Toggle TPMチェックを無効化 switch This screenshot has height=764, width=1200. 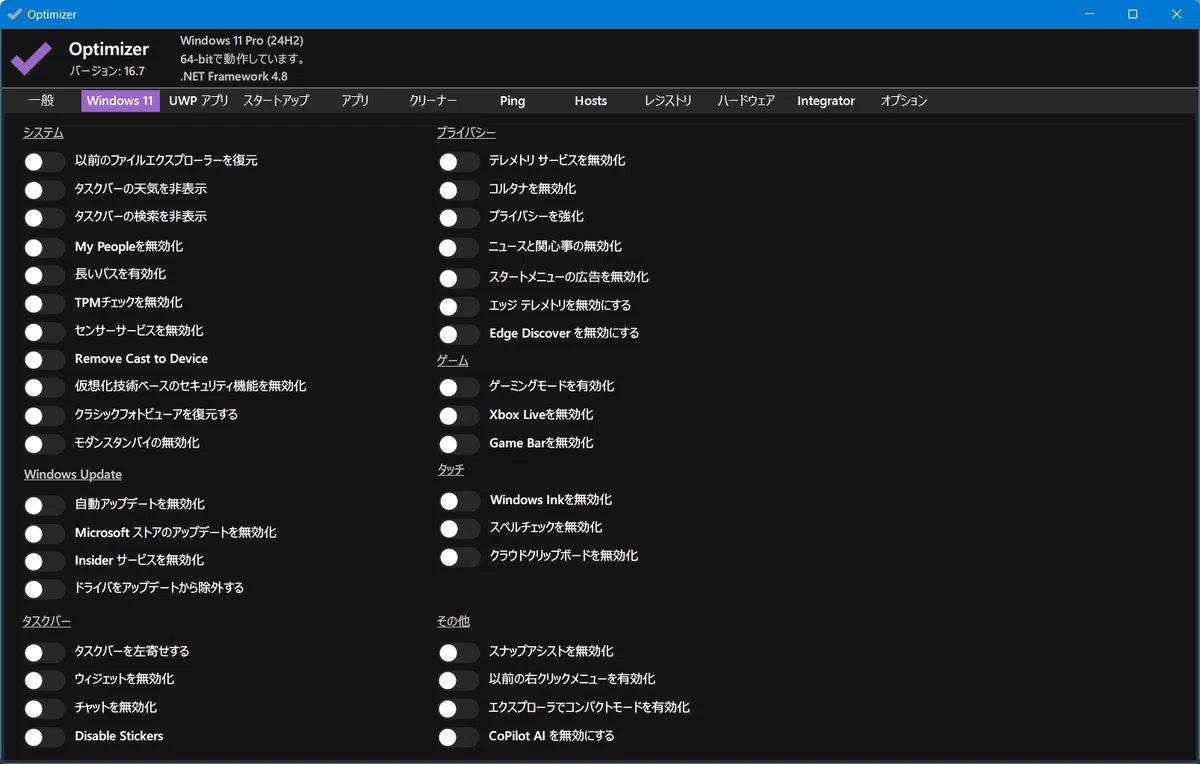(x=45, y=303)
